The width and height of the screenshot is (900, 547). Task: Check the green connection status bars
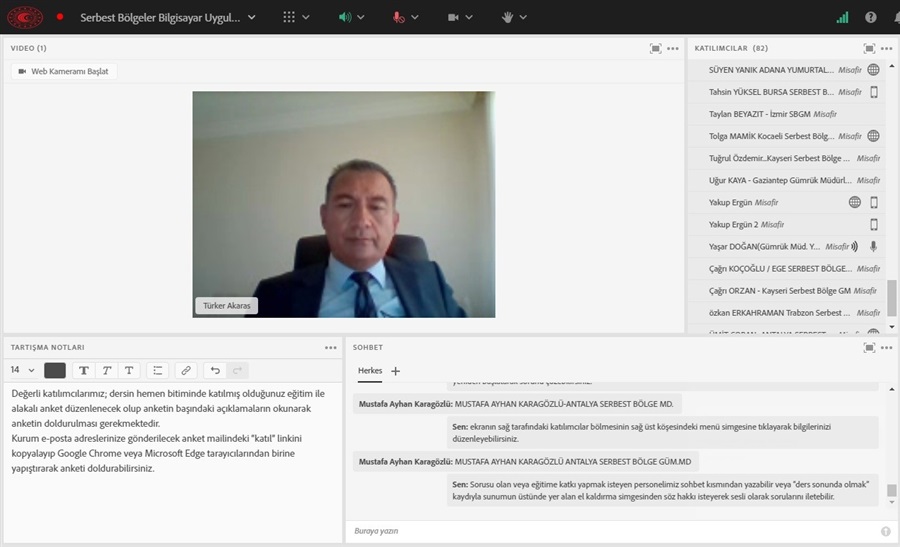[x=842, y=17]
